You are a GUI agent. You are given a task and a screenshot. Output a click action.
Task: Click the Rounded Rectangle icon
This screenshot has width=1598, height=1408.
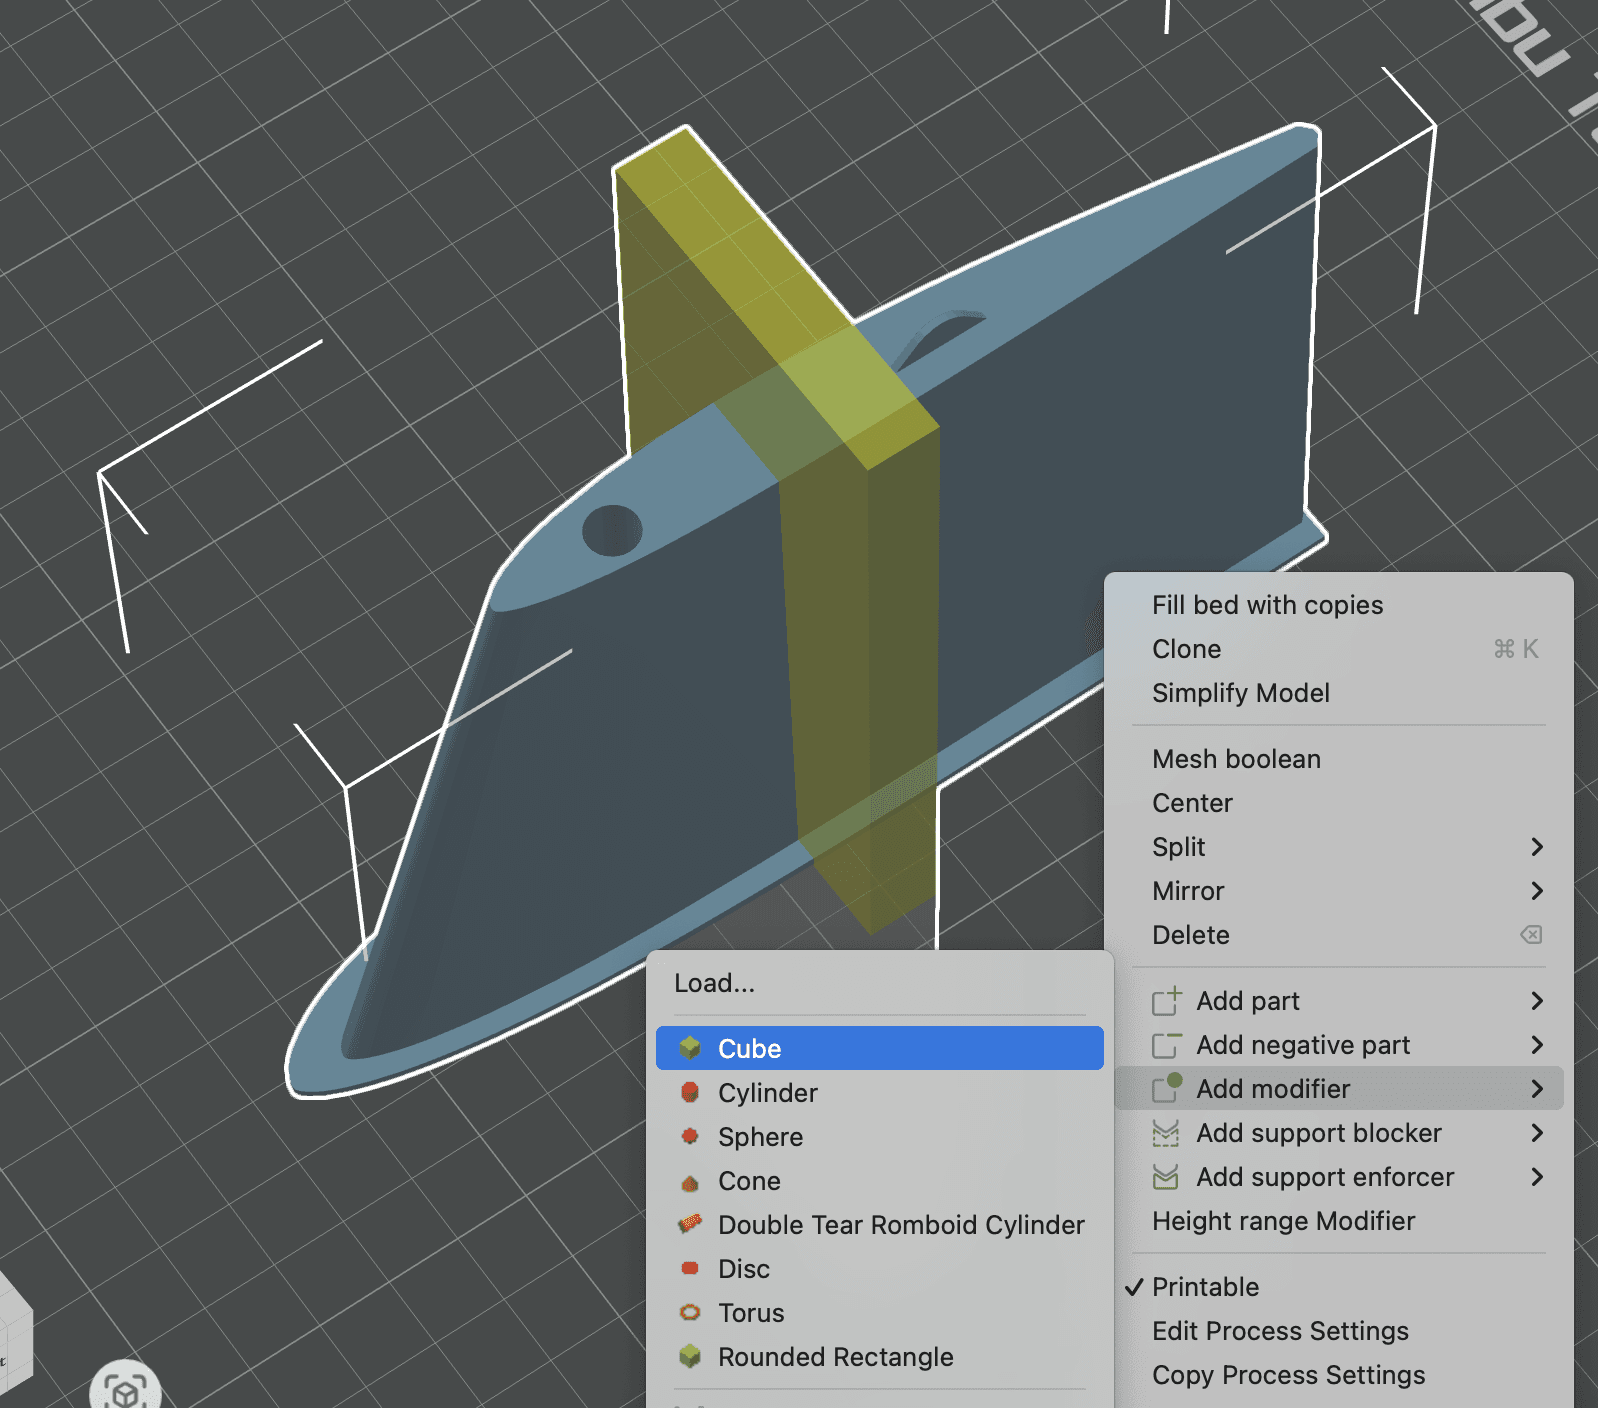pyautogui.click(x=690, y=1356)
